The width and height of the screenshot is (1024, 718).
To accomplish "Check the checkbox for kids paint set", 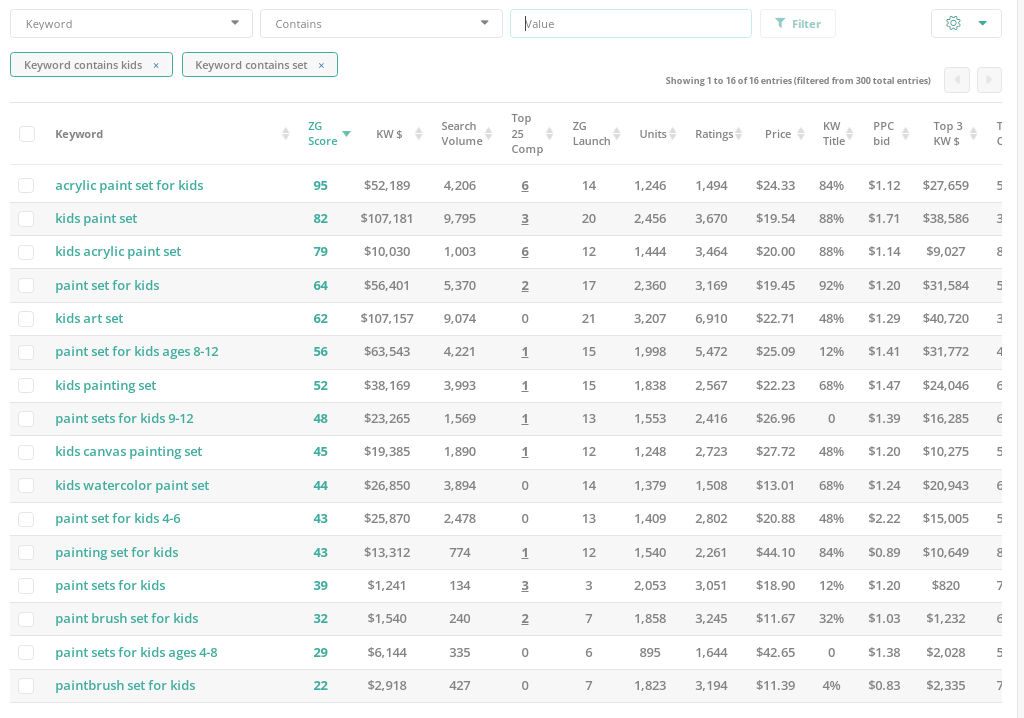I will [x=27, y=218].
